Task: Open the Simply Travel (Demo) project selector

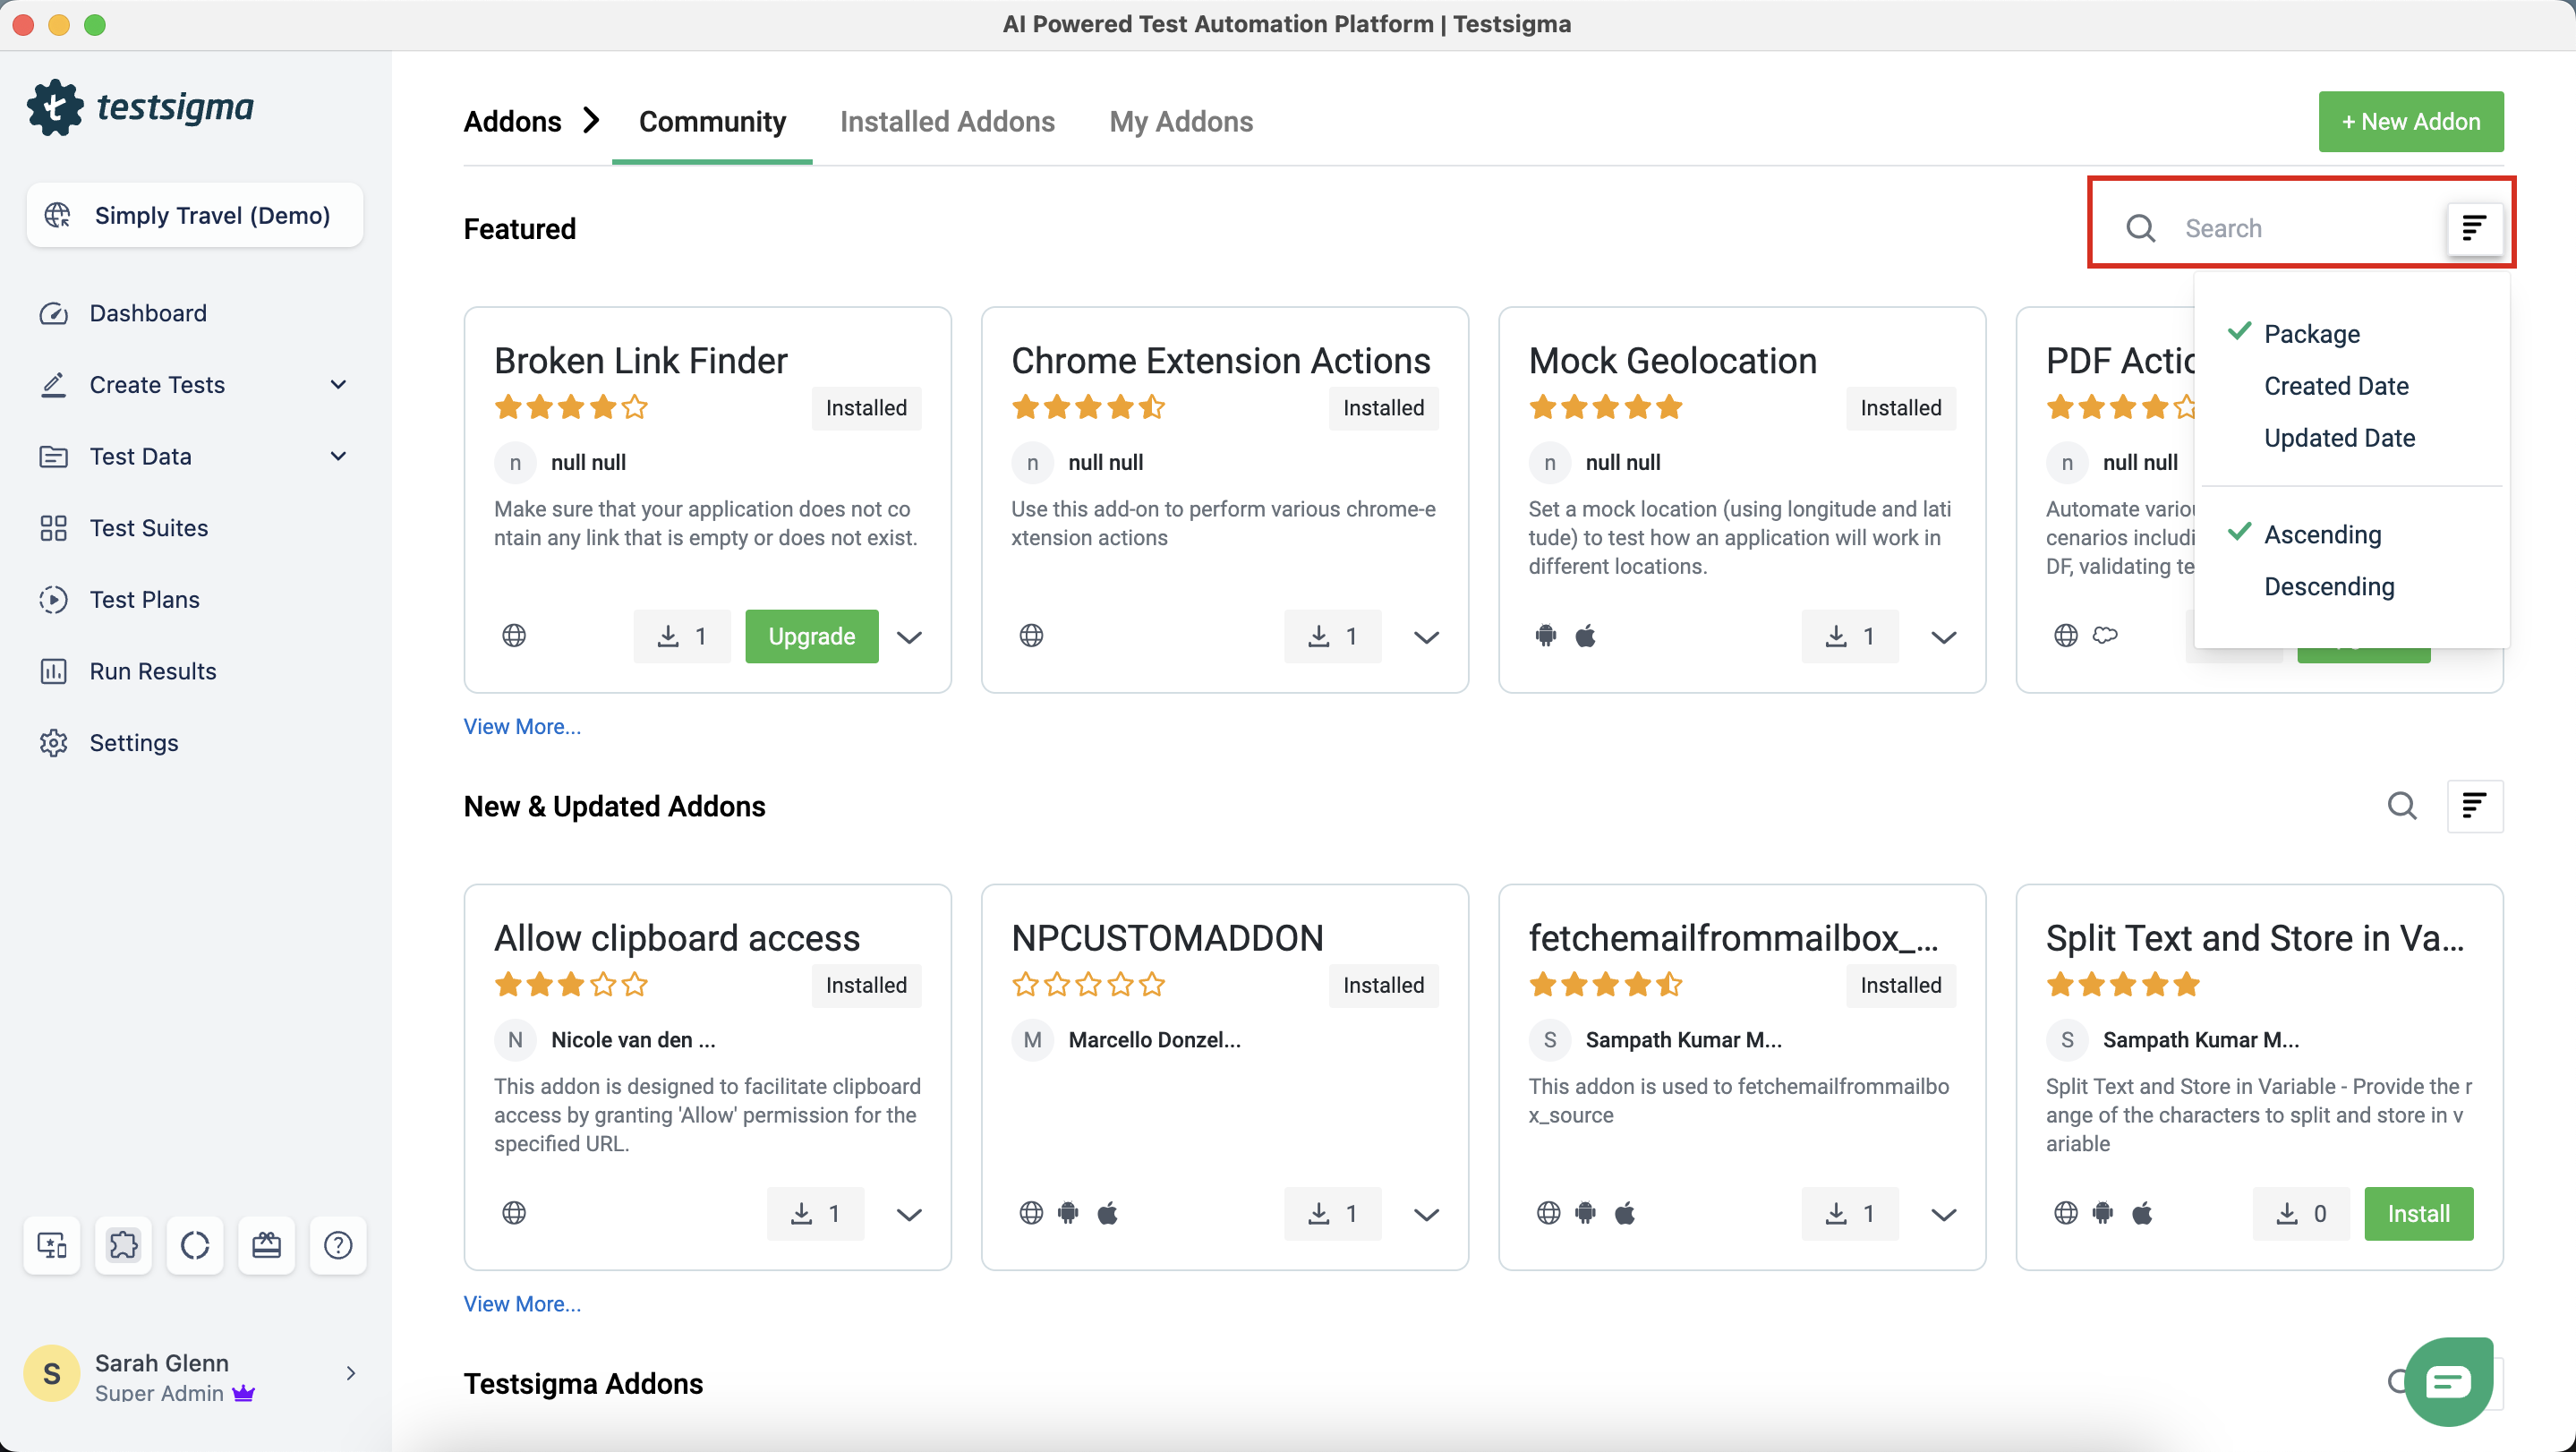Action: pyautogui.click(x=195, y=215)
